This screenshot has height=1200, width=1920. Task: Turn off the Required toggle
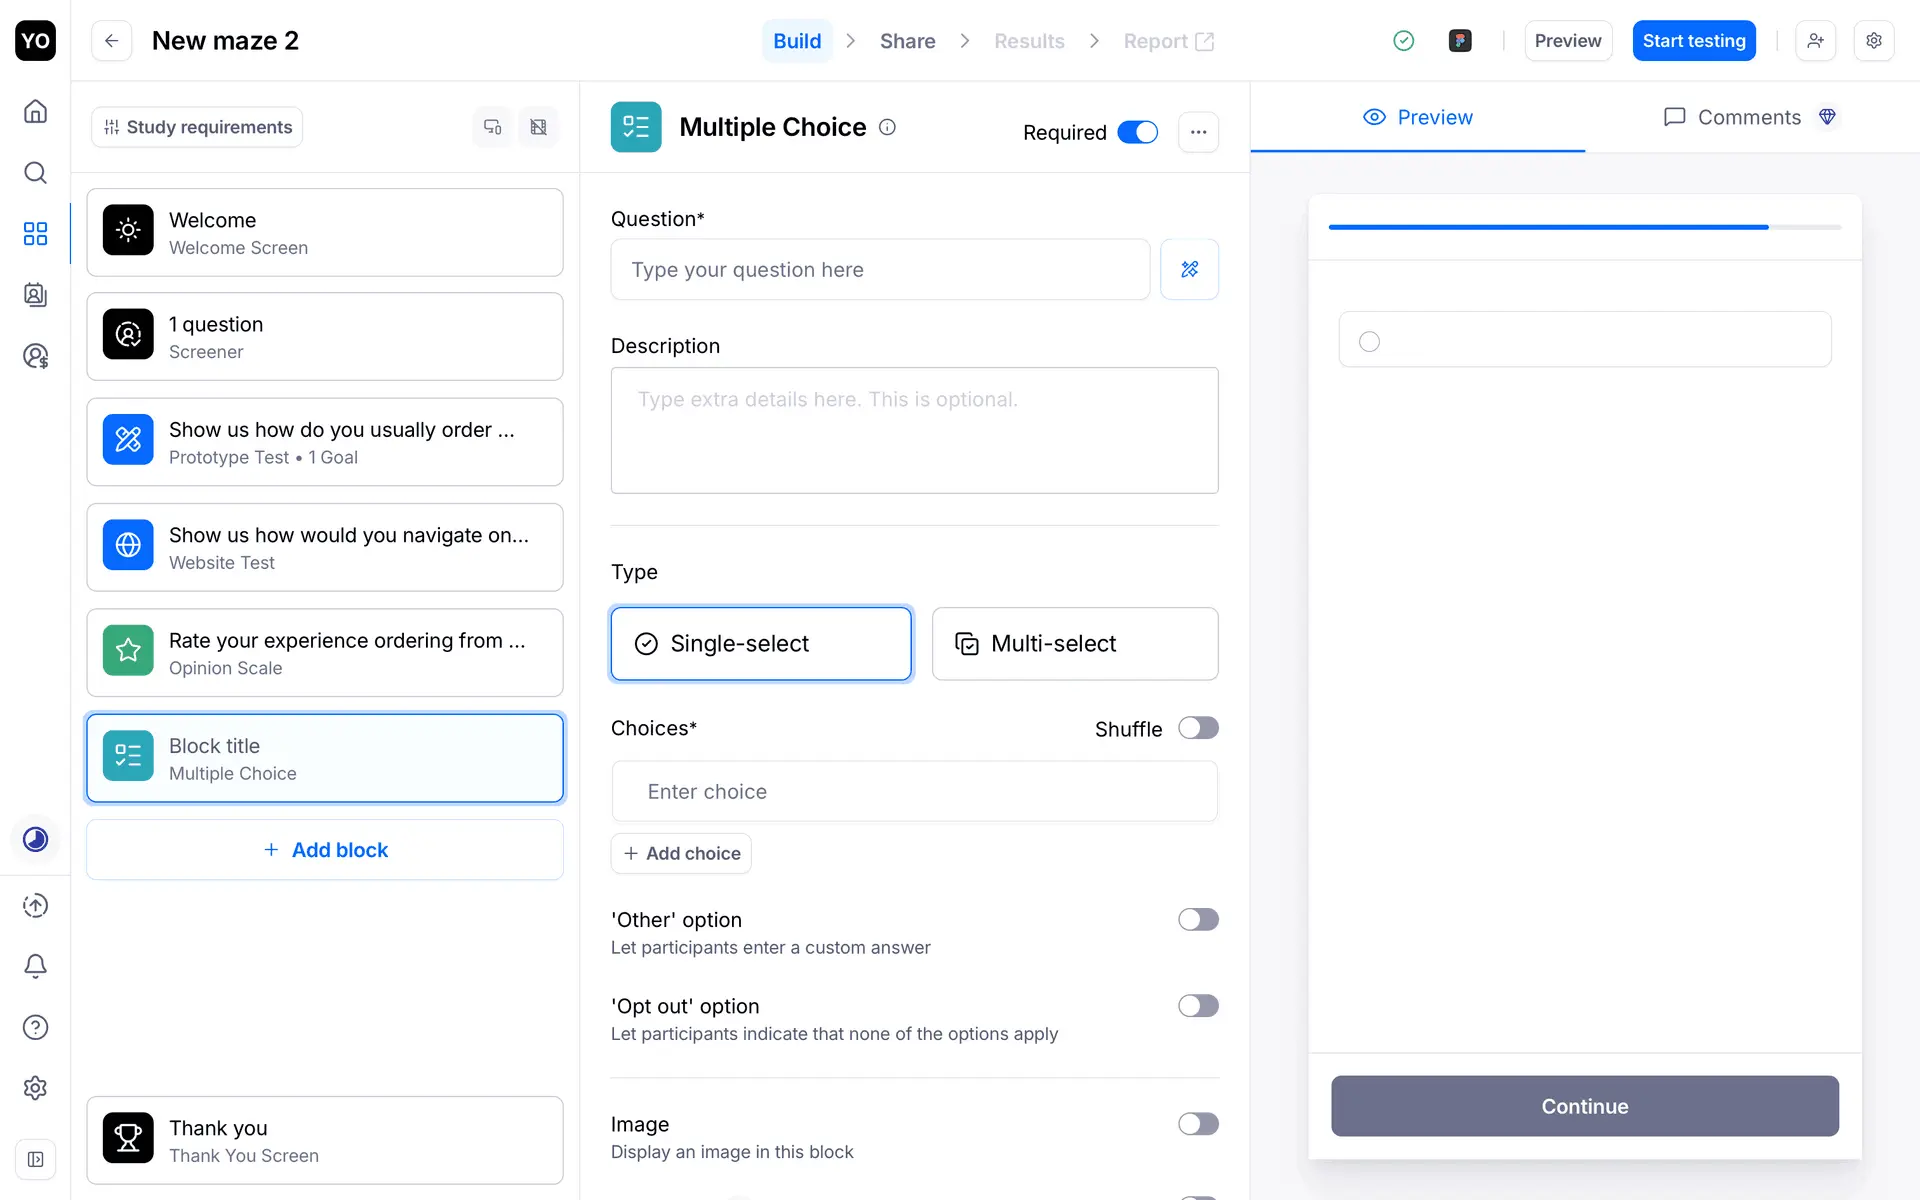pos(1137,132)
